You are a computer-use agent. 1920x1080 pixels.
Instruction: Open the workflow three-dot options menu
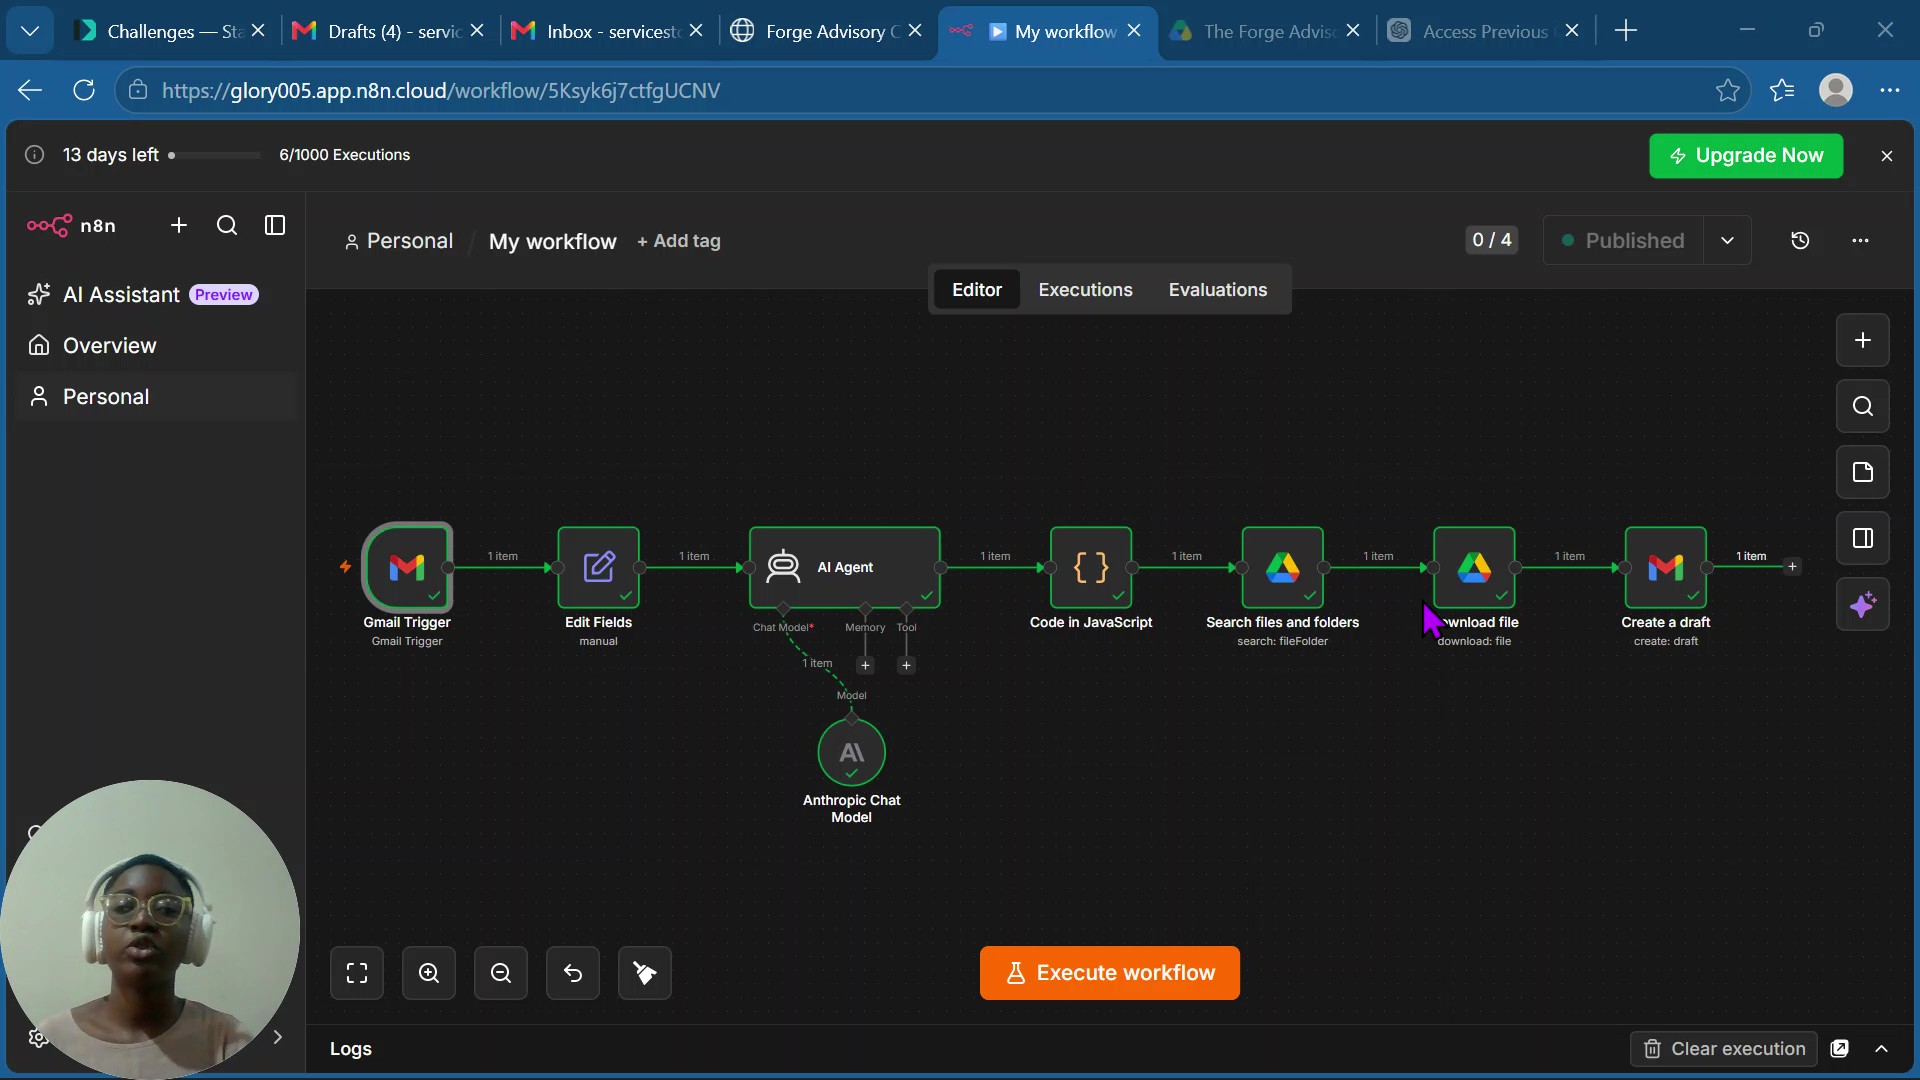coord(1860,240)
